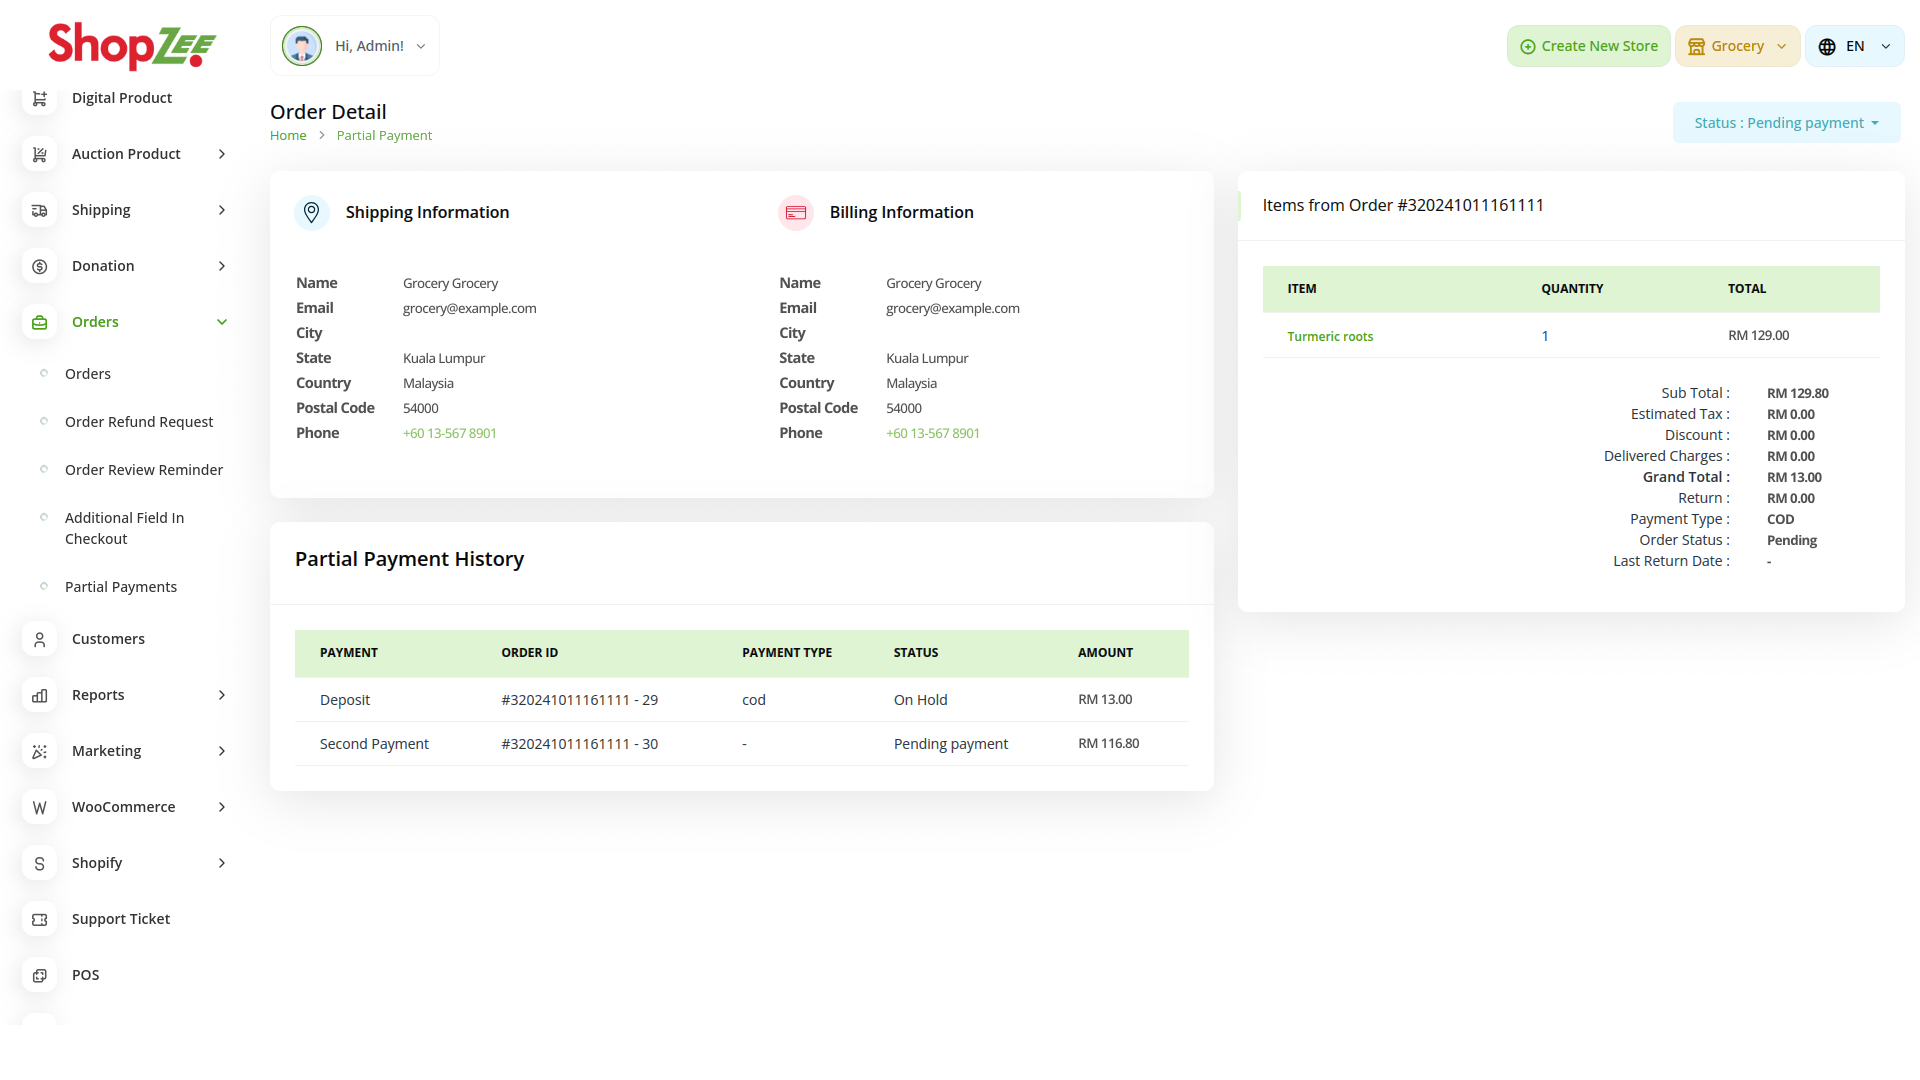Click the Reports bar chart icon
The image size is (1920, 1080).
pyautogui.click(x=40, y=695)
